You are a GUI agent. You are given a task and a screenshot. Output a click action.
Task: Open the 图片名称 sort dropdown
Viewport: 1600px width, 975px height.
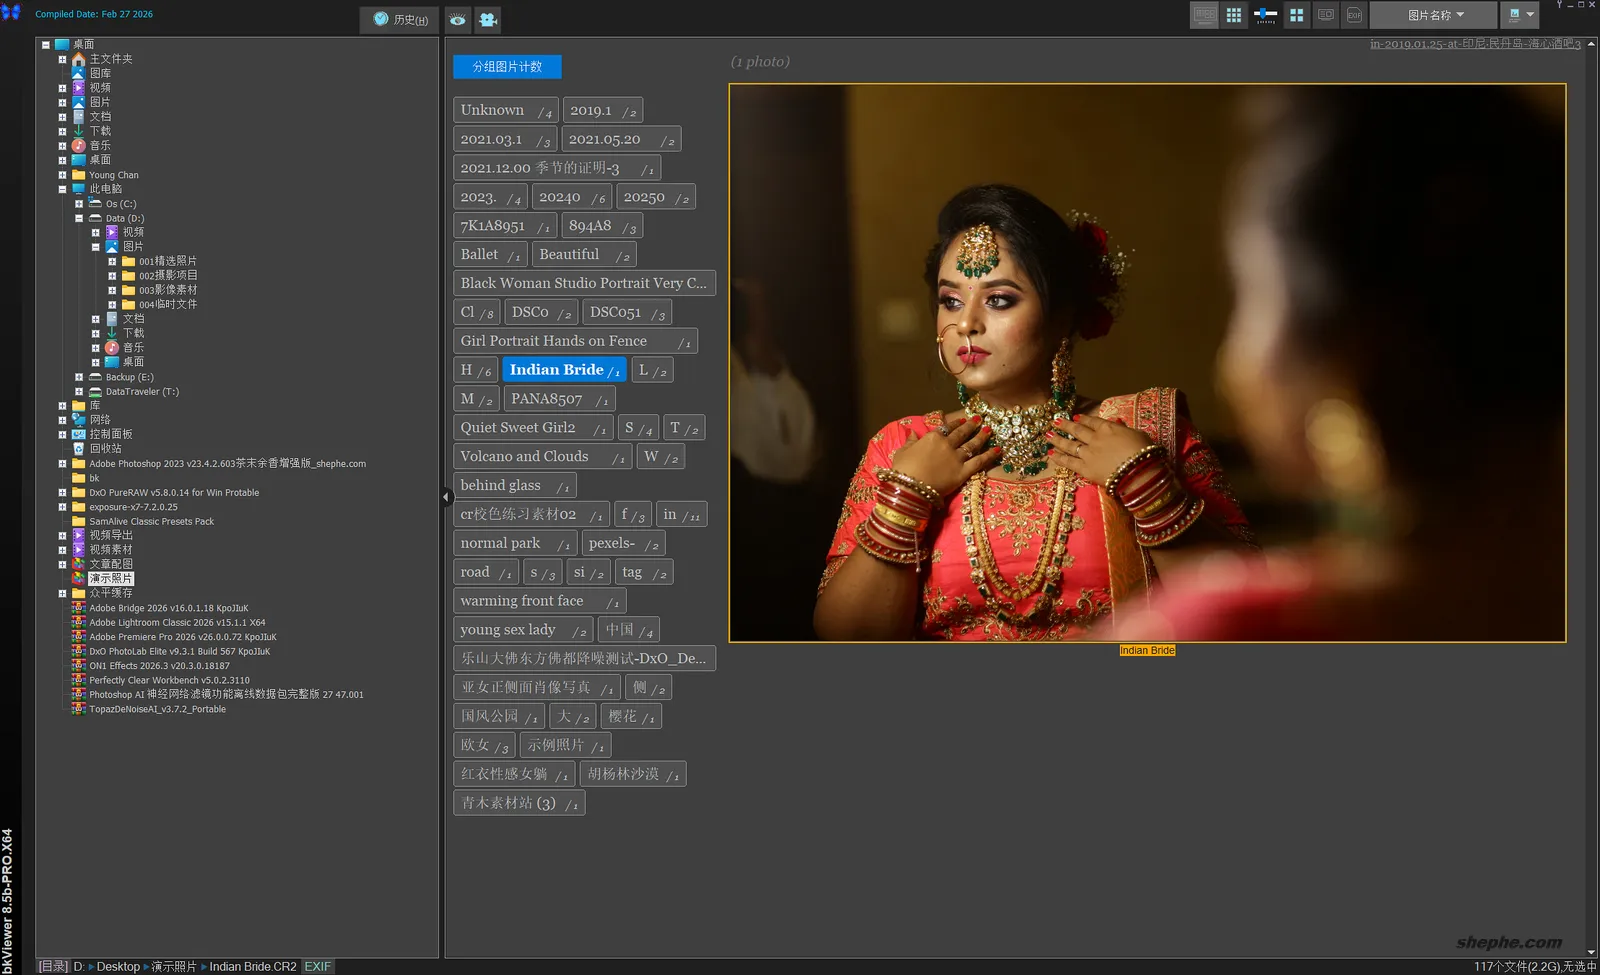point(1433,15)
